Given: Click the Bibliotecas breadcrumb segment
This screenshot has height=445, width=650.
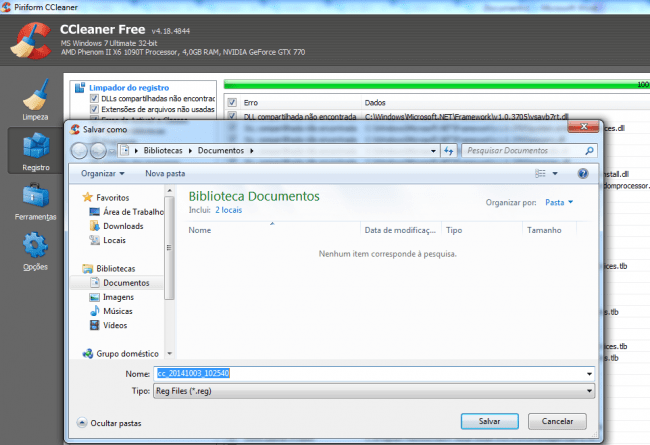Looking at the screenshot, I should pyautogui.click(x=163, y=151).
